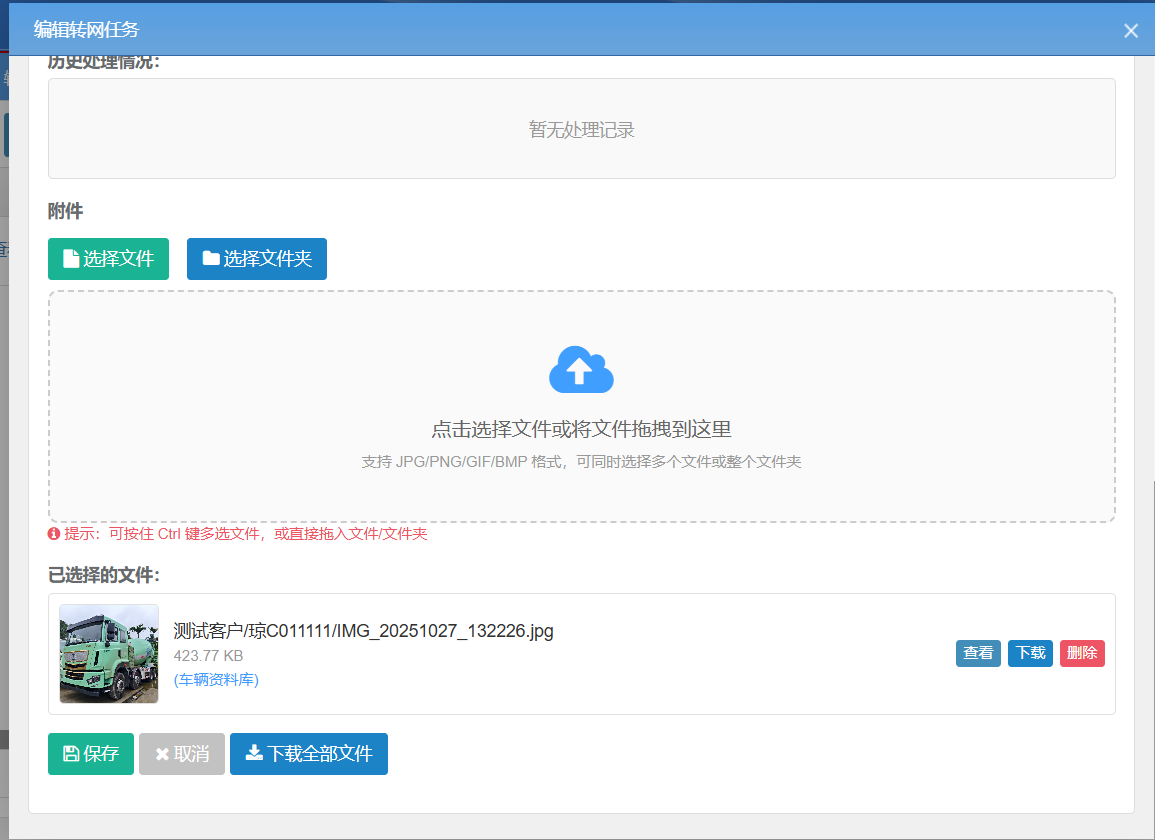Follow the (车辆资料库) link
Viewport: 1155px width, 840px height.
coord(216,680)
